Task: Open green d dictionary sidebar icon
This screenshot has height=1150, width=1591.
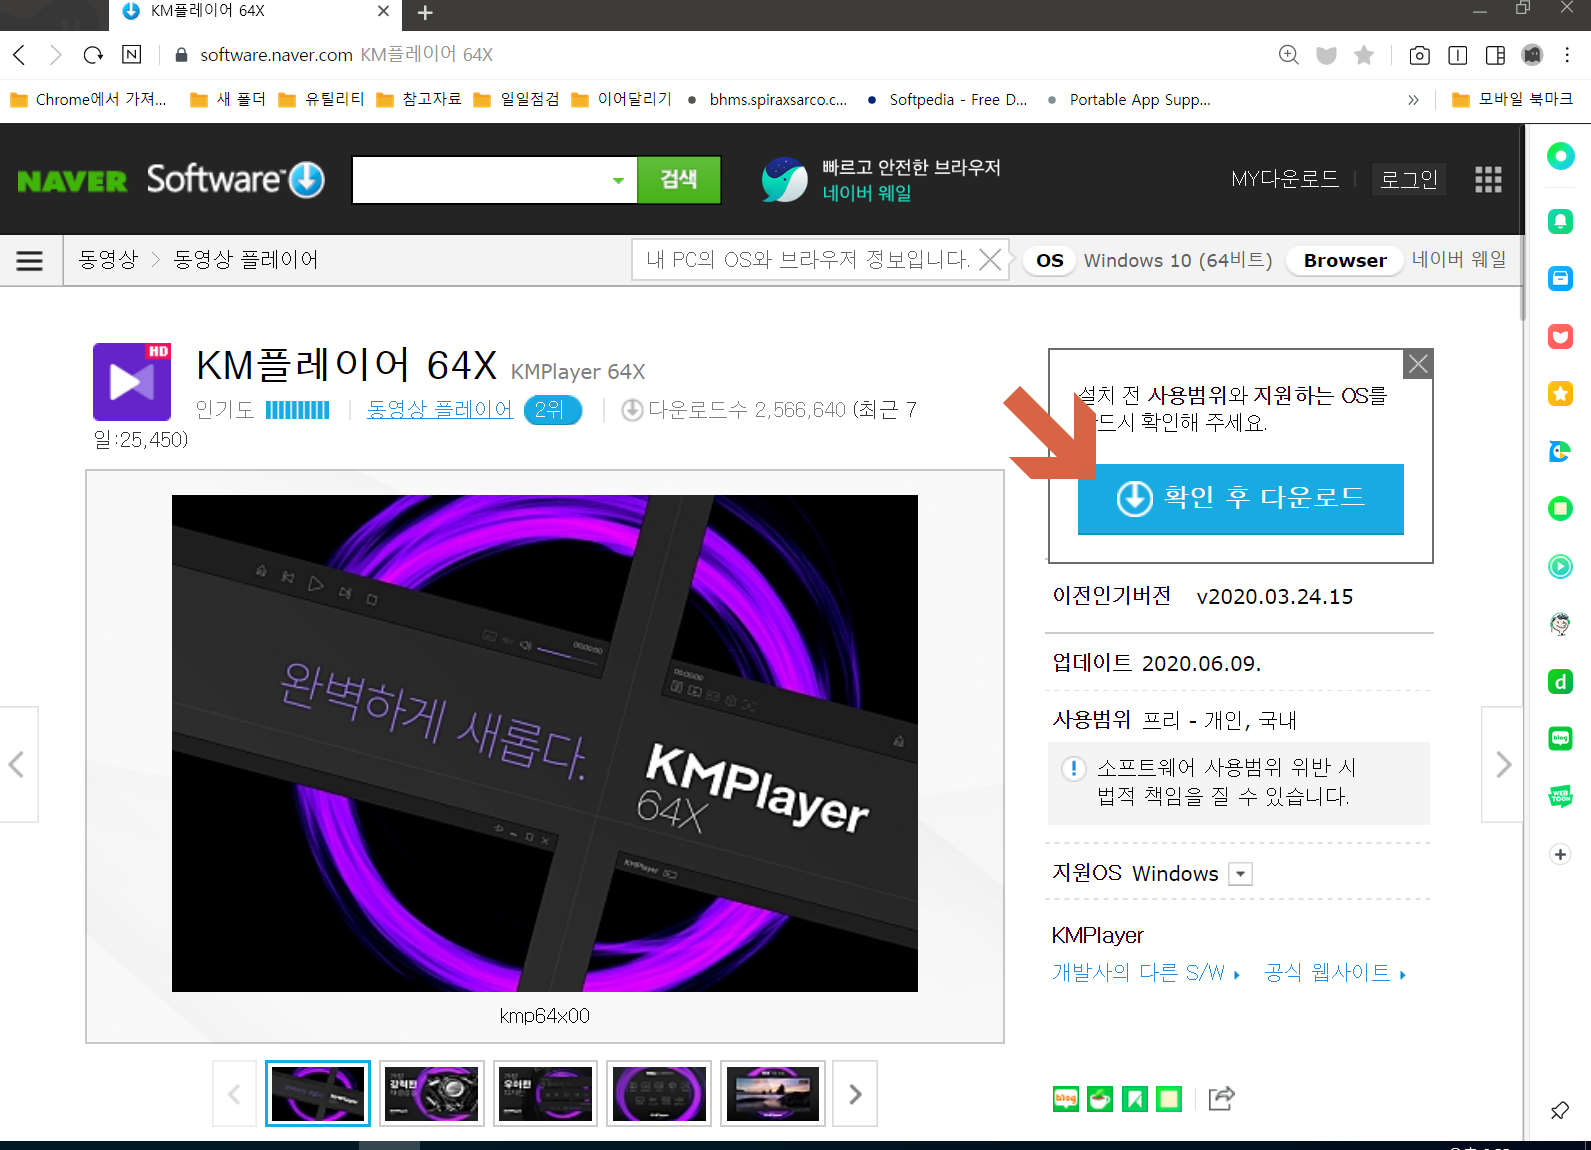Action: pos(1560,682)
